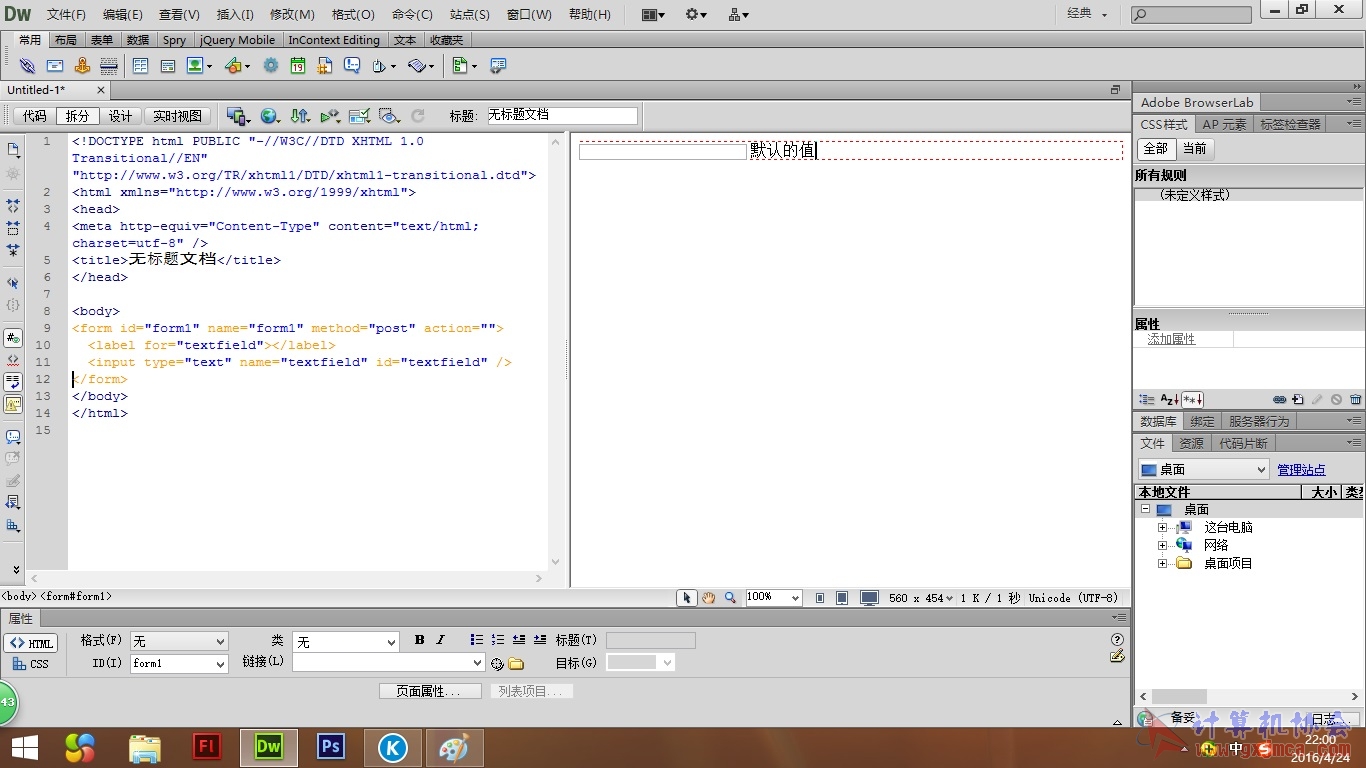Click the Select arrow tool in status bar
Image resolution: width=1366 pixels, height=768 pixels.
686,598
